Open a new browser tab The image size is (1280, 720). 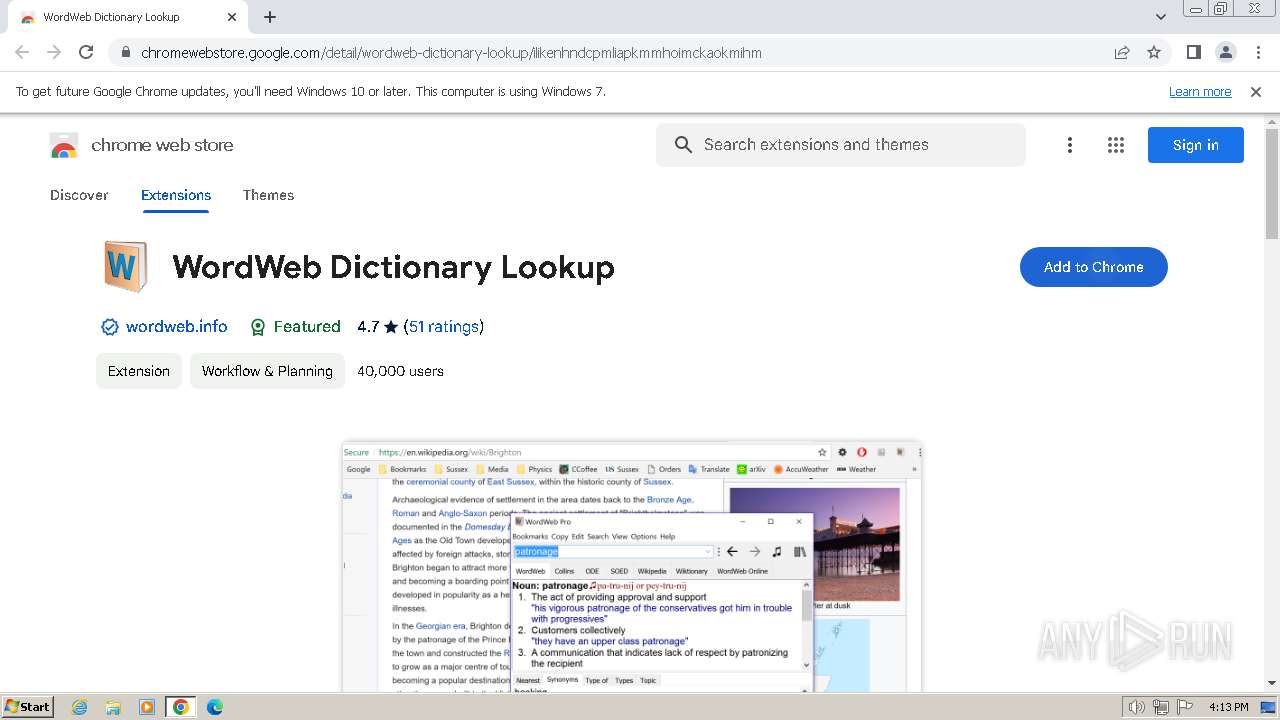pos(270,17)
